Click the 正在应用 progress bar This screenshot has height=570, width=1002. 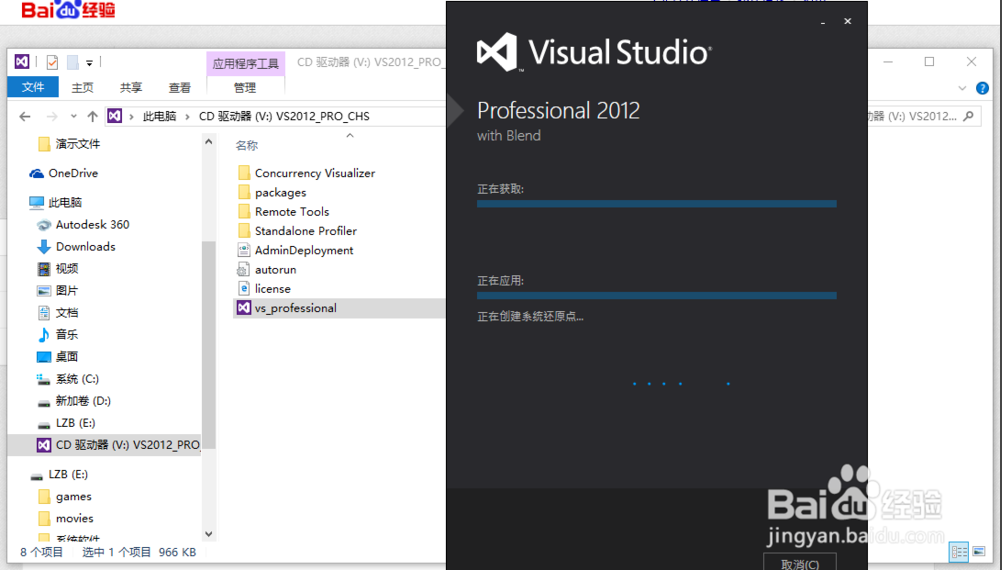[x=656, y=295]
